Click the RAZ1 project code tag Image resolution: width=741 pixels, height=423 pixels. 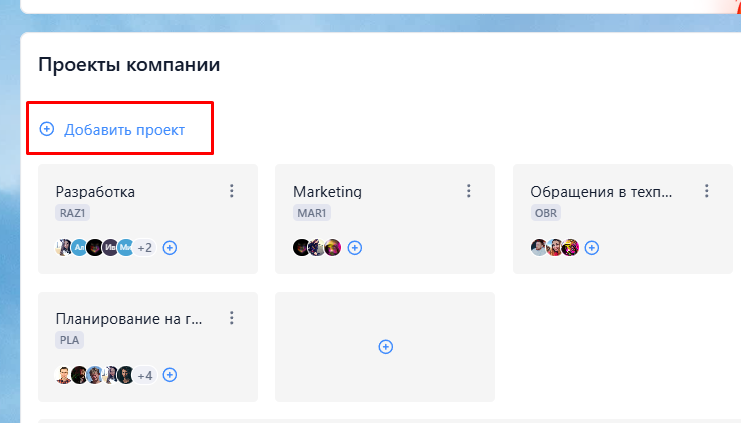click(72, 213)
